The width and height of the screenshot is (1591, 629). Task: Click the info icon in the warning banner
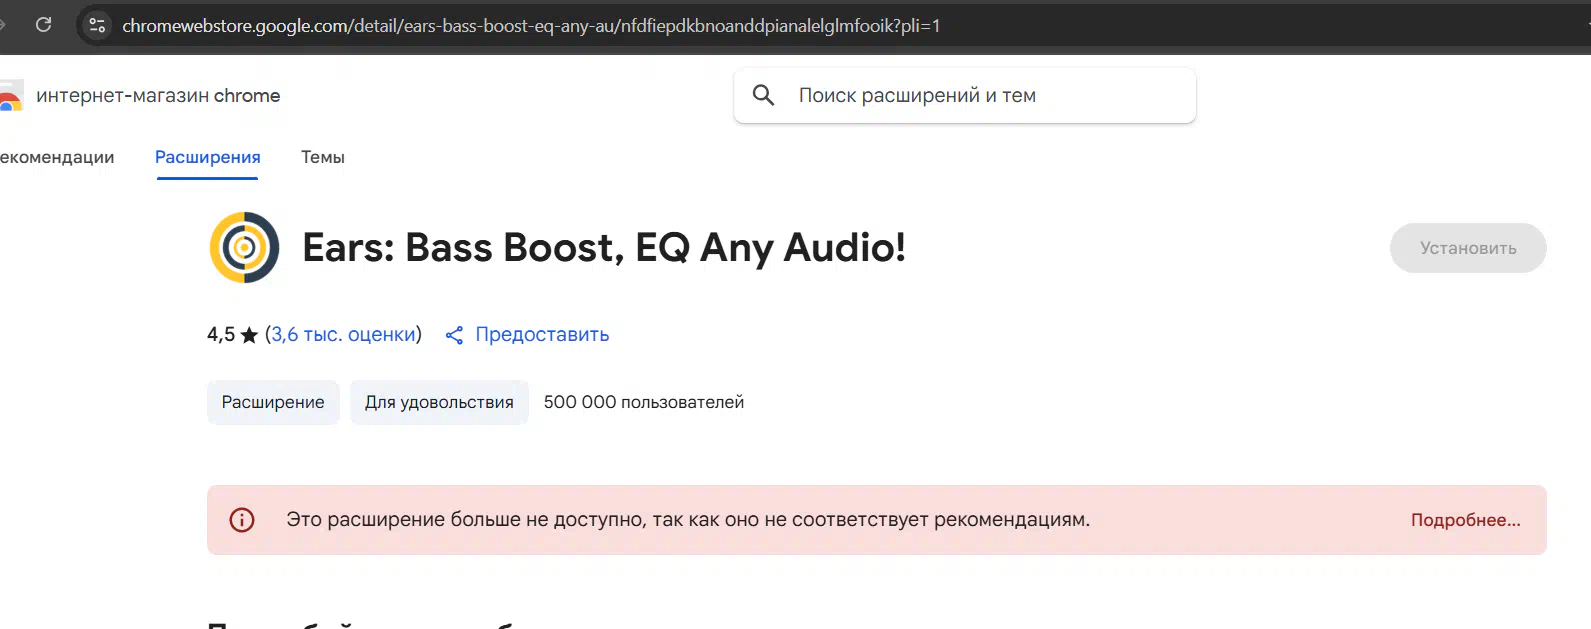pyautogui.click(x=242, y=520)
